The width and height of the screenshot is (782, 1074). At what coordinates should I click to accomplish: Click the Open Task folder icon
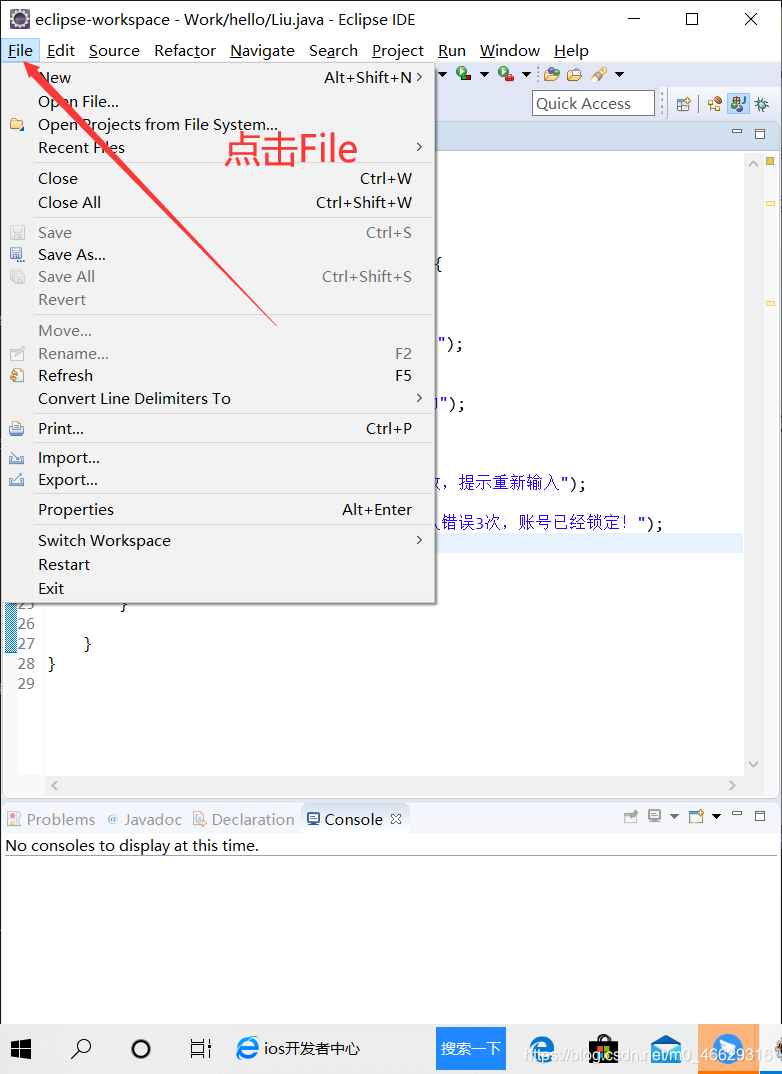[x=575, y=74]
